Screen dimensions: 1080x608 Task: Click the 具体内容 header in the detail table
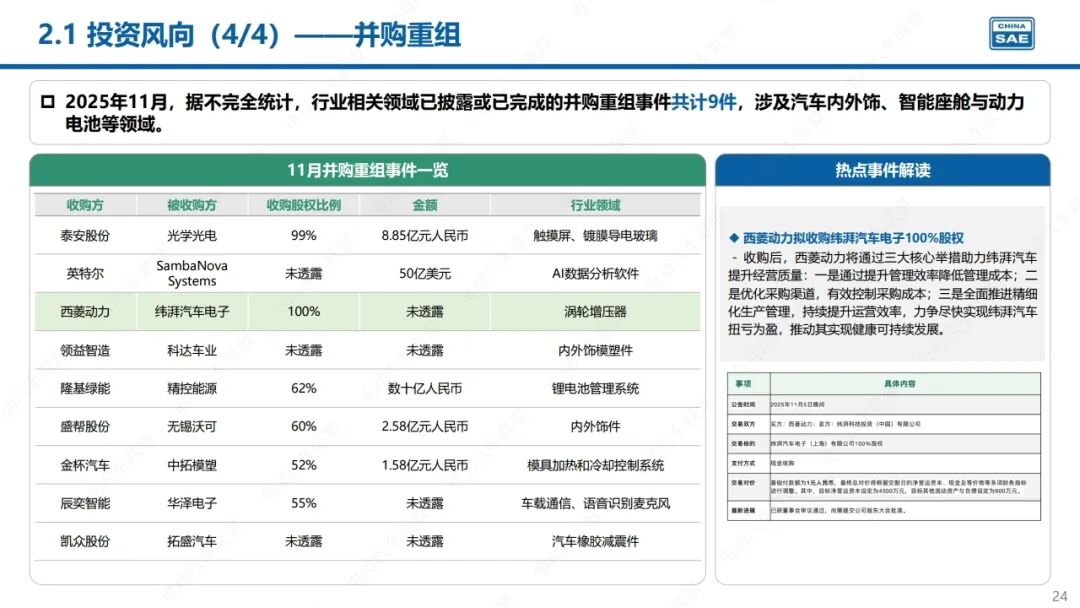[900, 384]
